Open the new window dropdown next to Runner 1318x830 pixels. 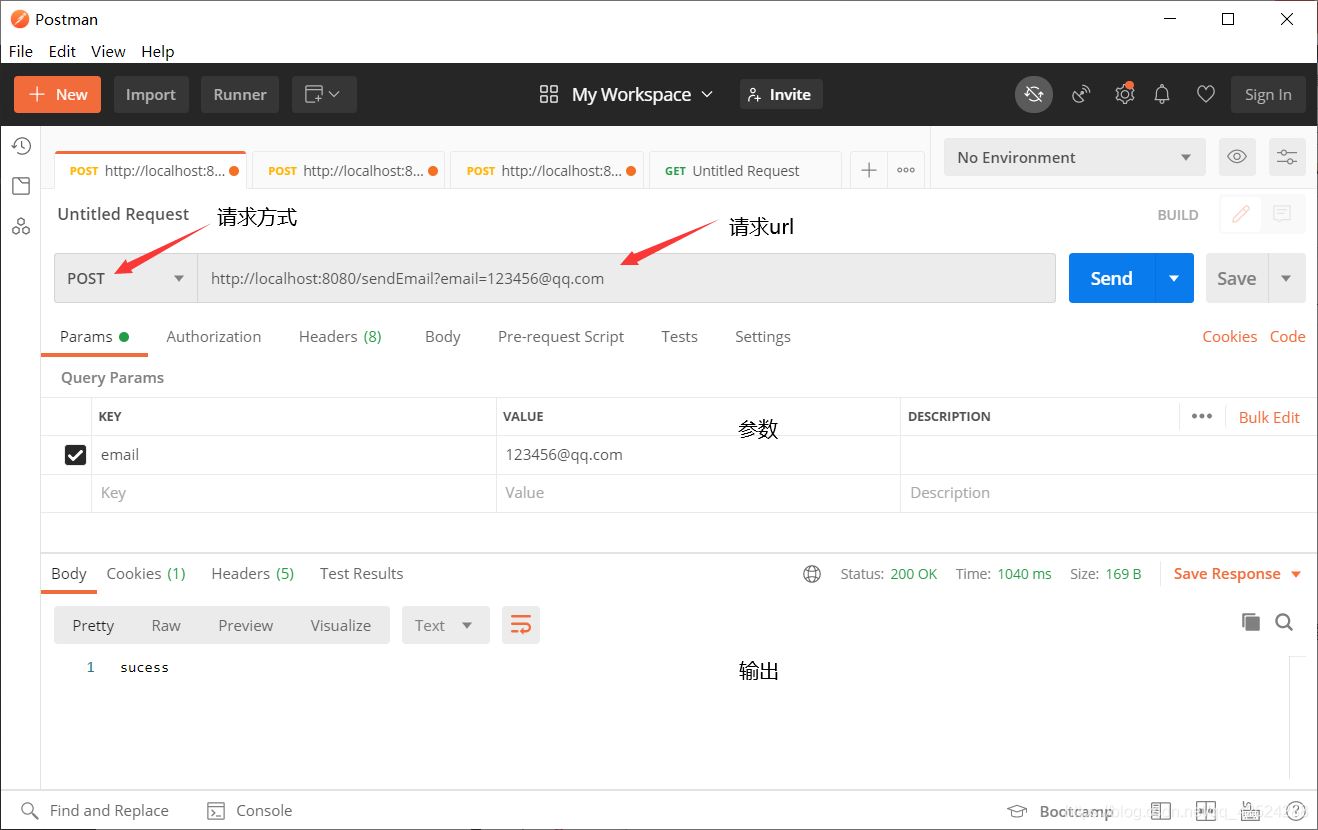click(x=324, y=95)
